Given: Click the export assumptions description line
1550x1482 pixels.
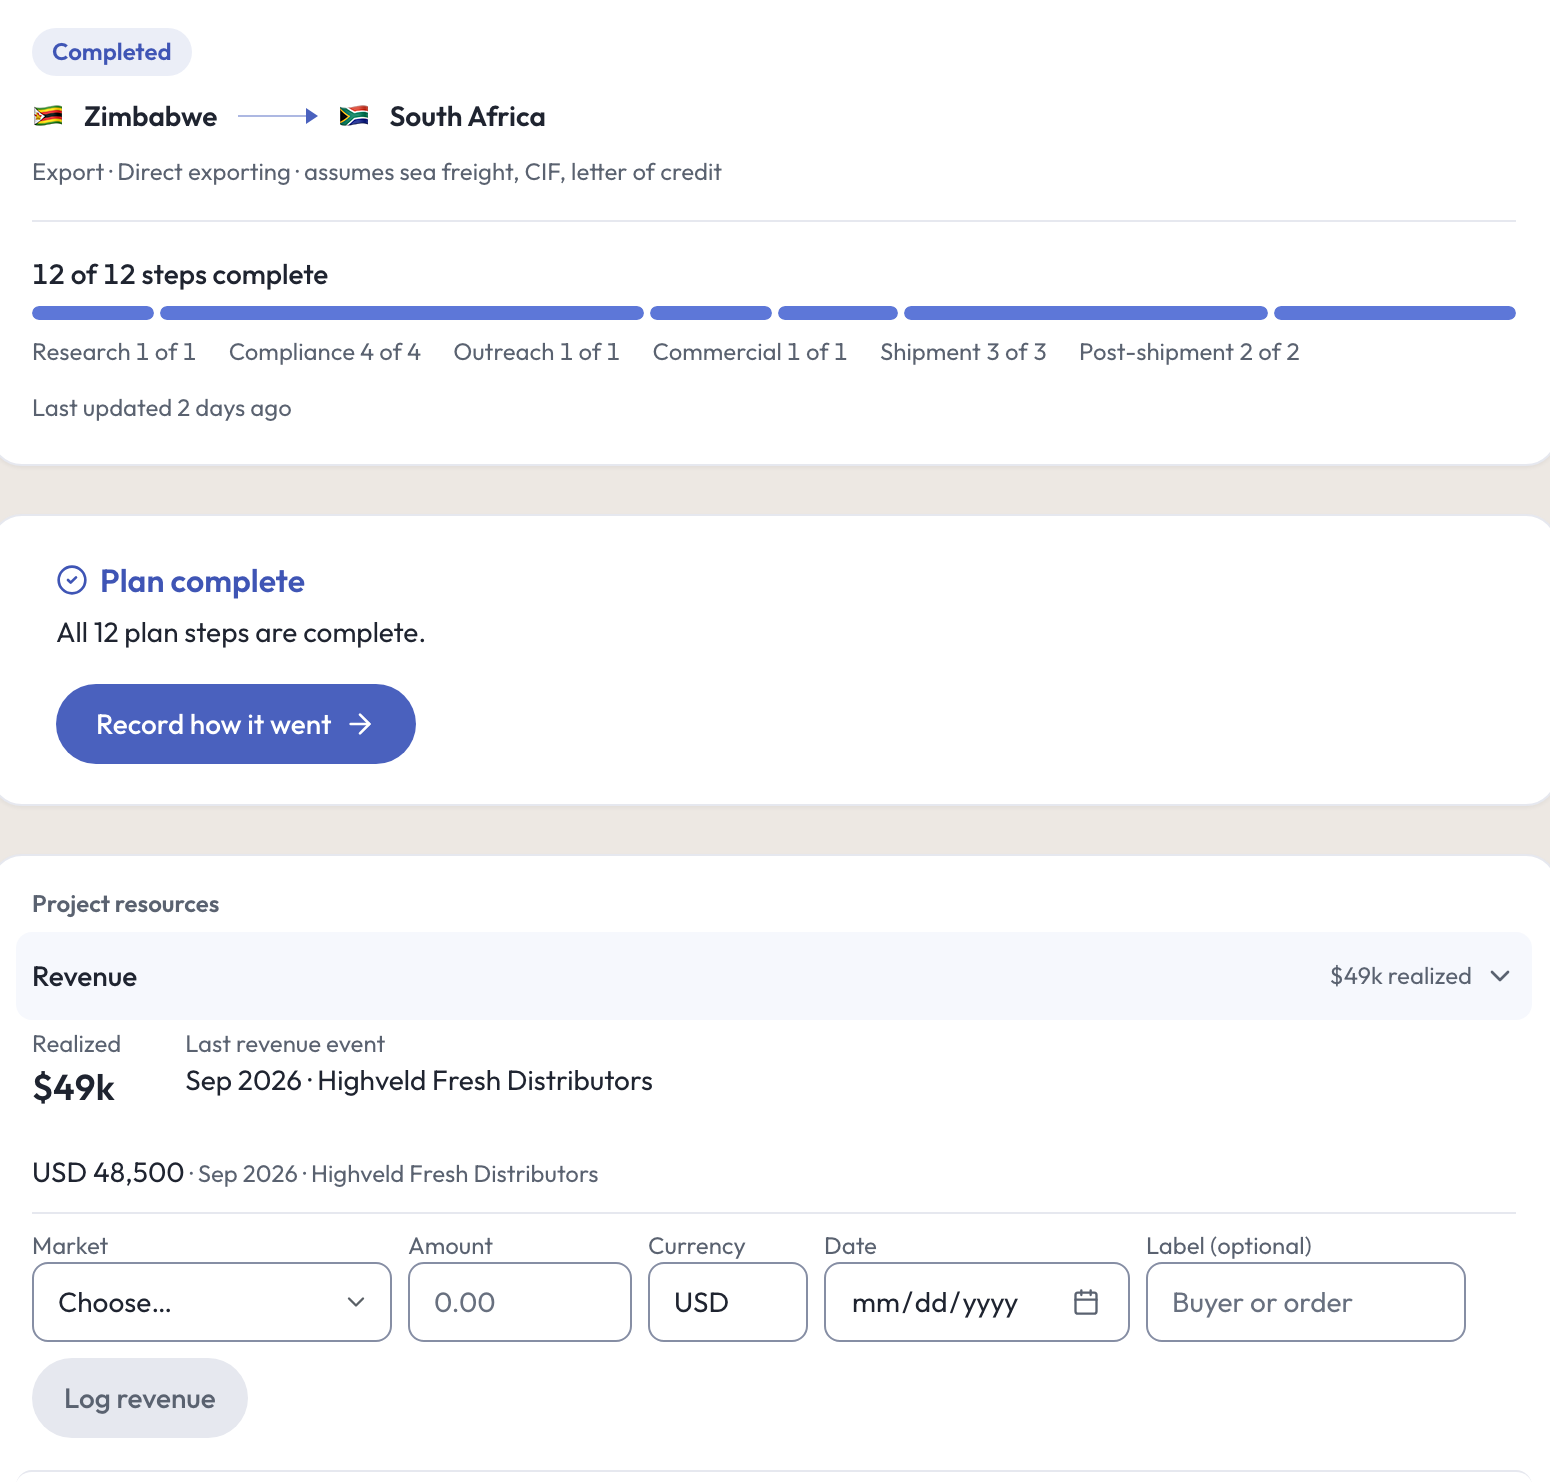Looking at the screenshot, I should tap(377, 172).
